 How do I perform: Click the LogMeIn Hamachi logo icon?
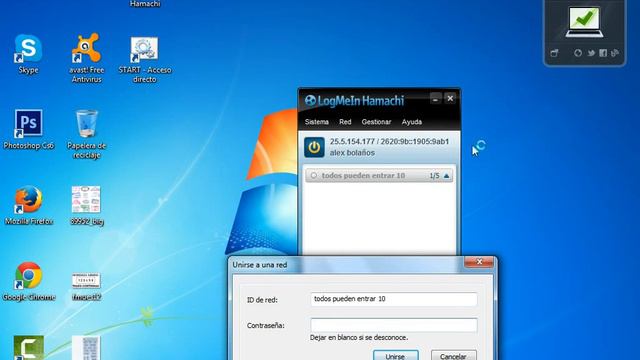[x=310, y=100]
